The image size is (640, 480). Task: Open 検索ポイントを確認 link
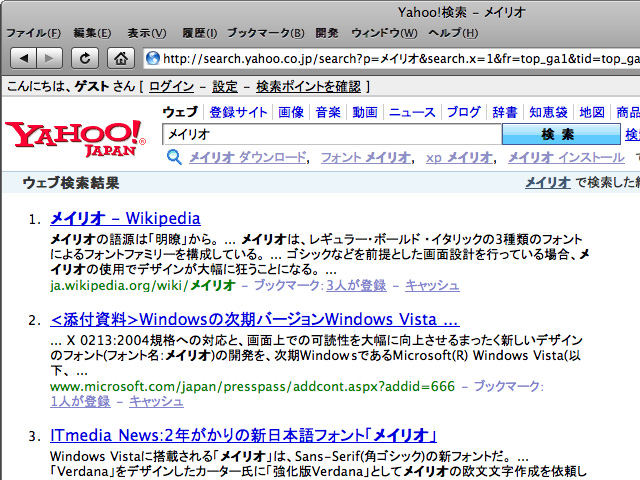(x=306, y=87)
